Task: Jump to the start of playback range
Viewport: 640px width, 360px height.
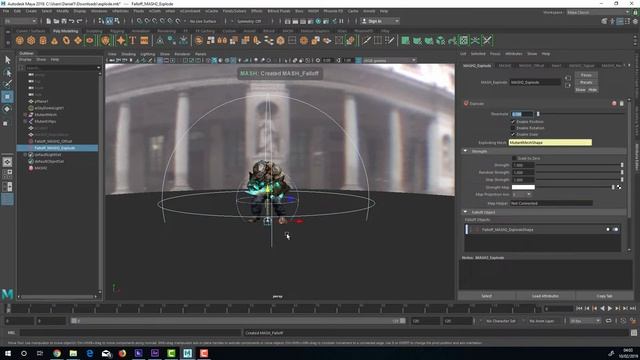Action: pos(579,309)
